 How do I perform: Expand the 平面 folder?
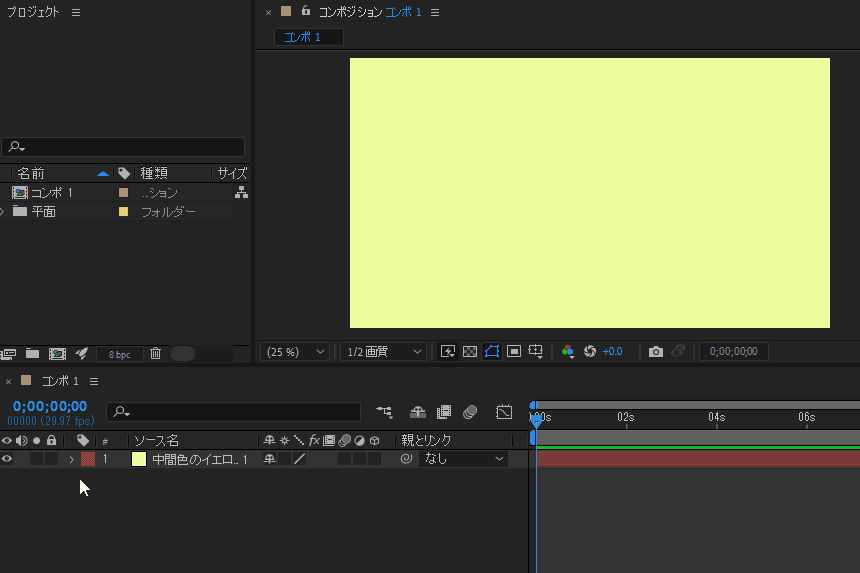(3, 211)
